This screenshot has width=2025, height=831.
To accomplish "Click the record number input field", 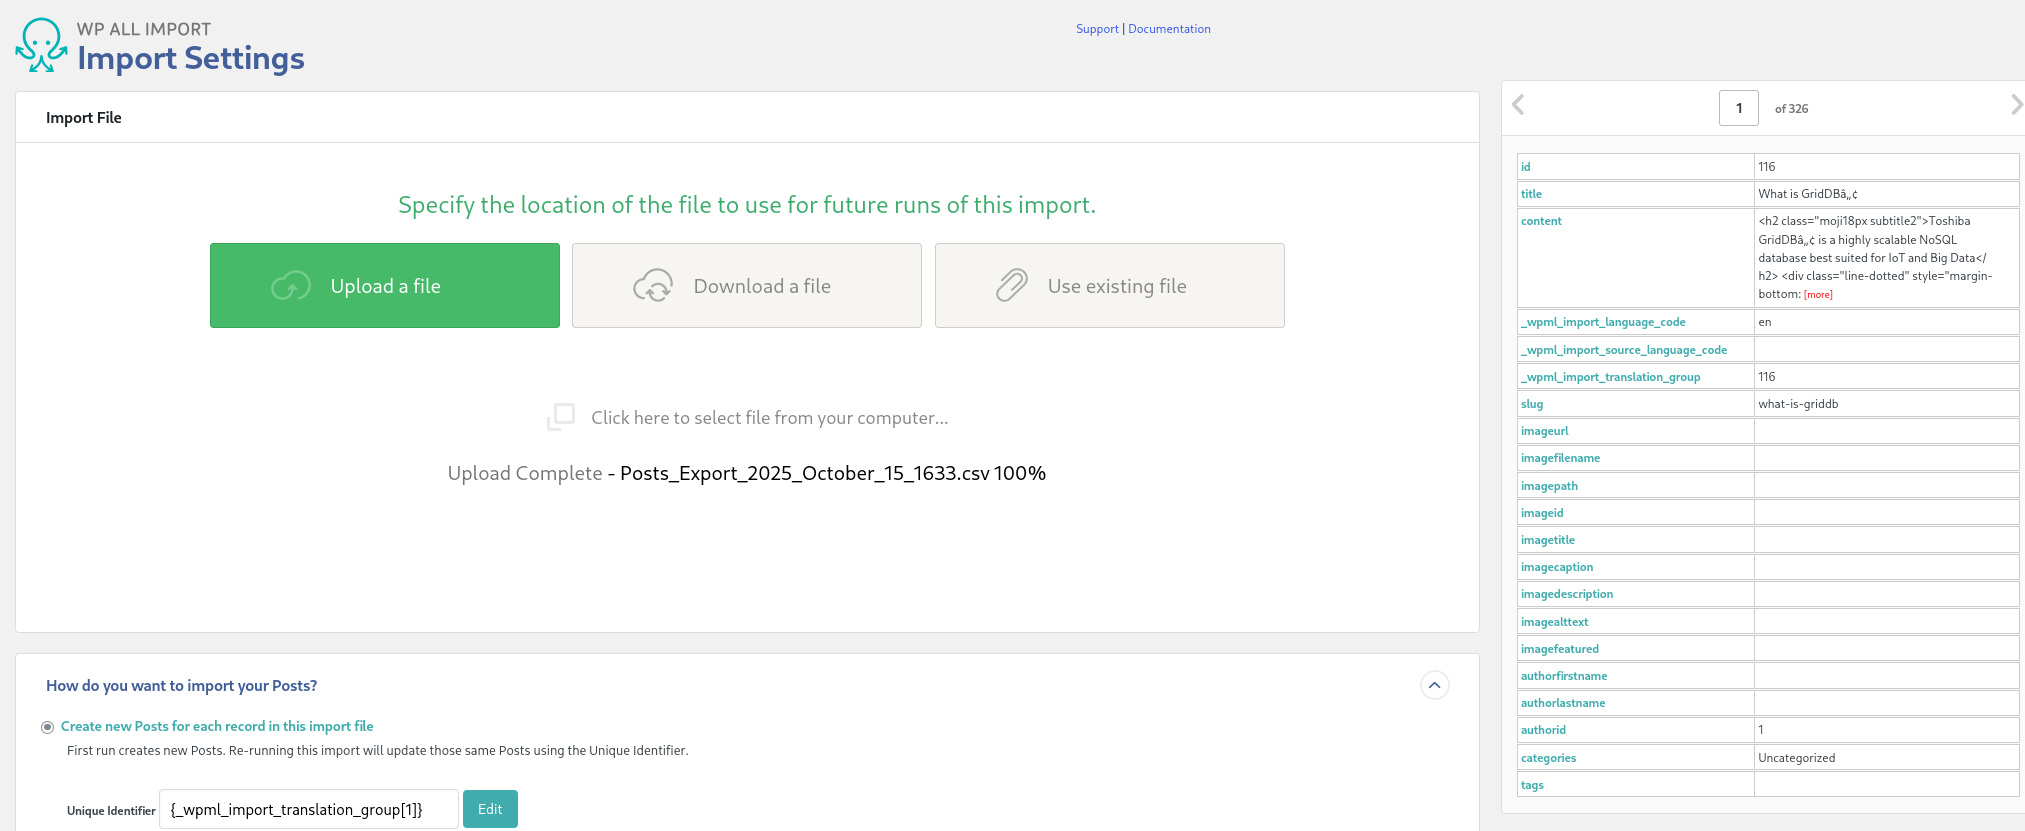I will click(1738, 108).
